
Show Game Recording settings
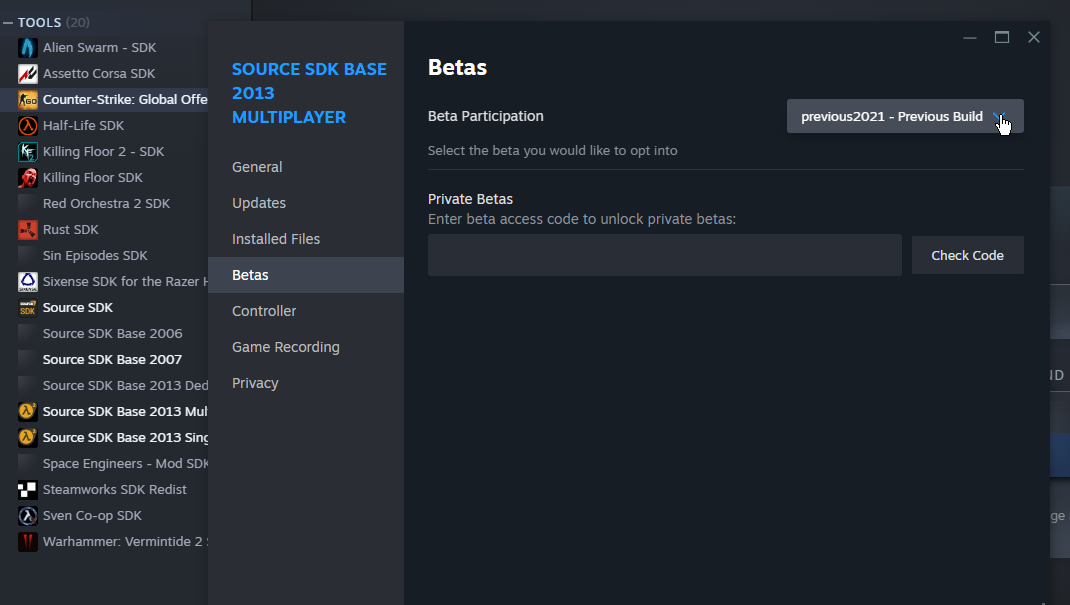pos(306,347)
